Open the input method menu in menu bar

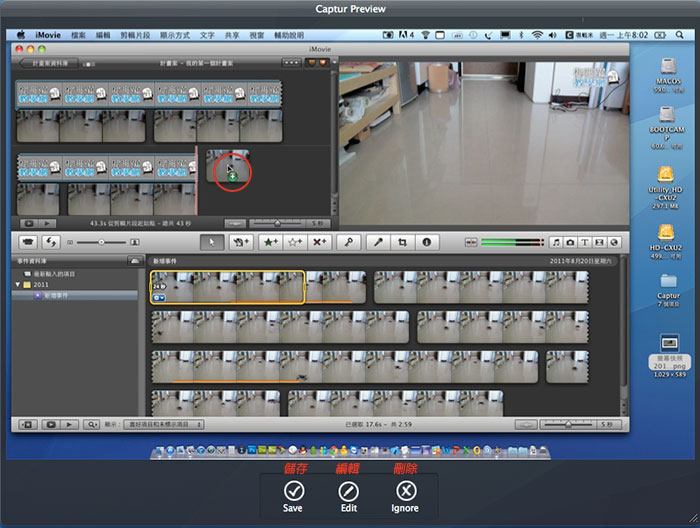[579, 35]
